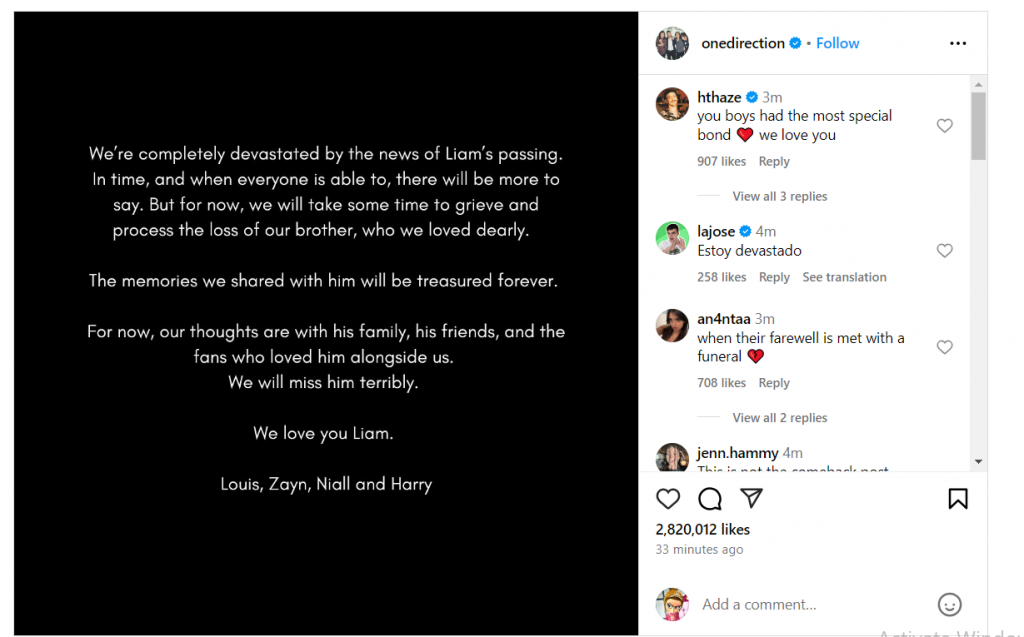The height and width of the screenshot is (637, 1024).
Task: Click the Follow link
Action: 837,43
